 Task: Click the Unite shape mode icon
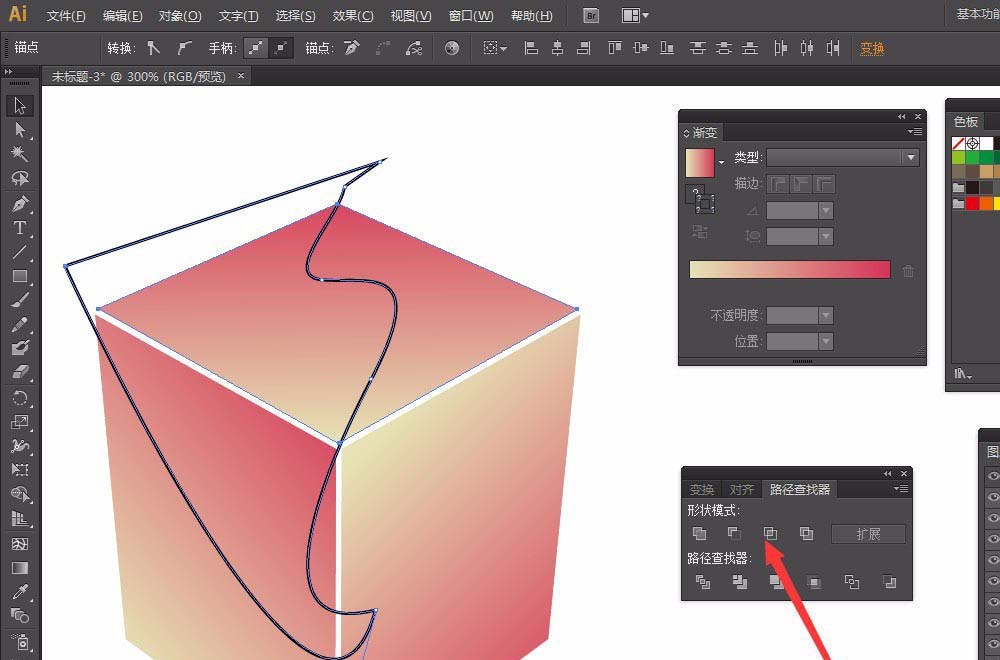click(x=700, y=534)
